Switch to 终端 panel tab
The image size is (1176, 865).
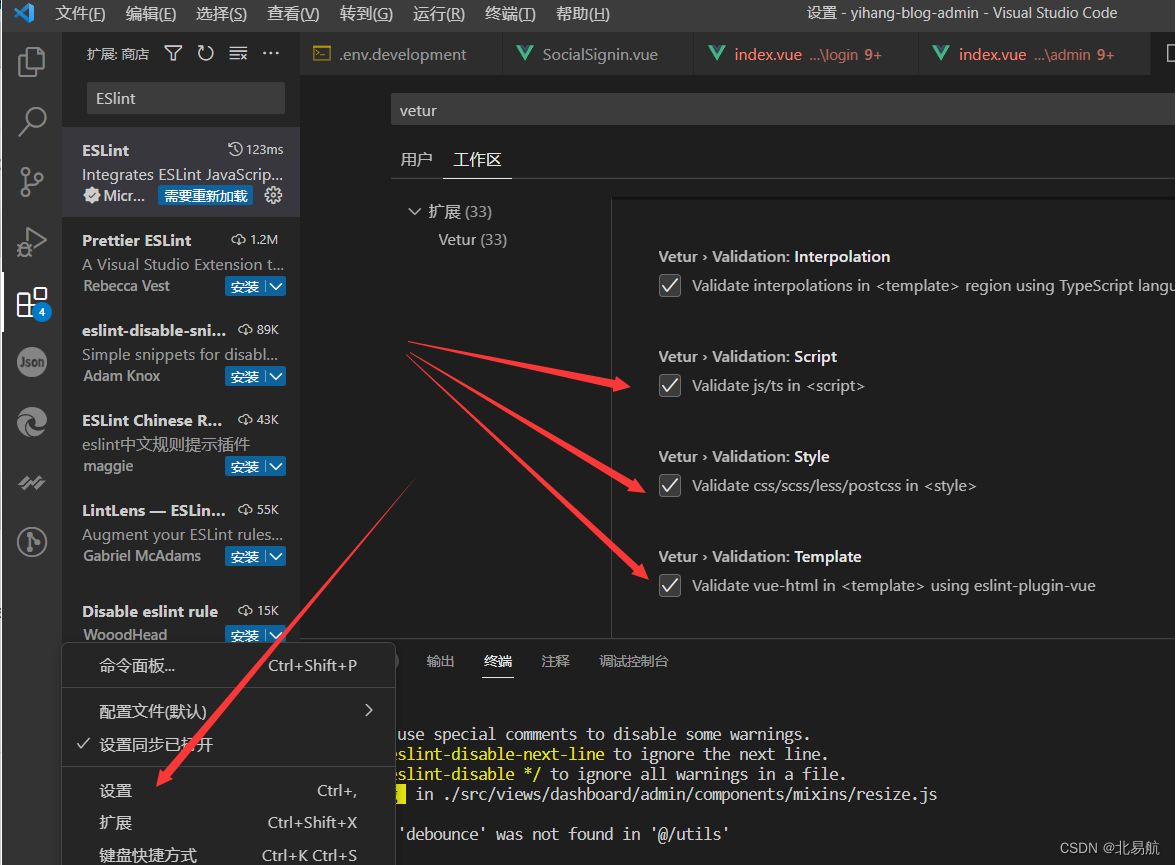tap(498, 661)
